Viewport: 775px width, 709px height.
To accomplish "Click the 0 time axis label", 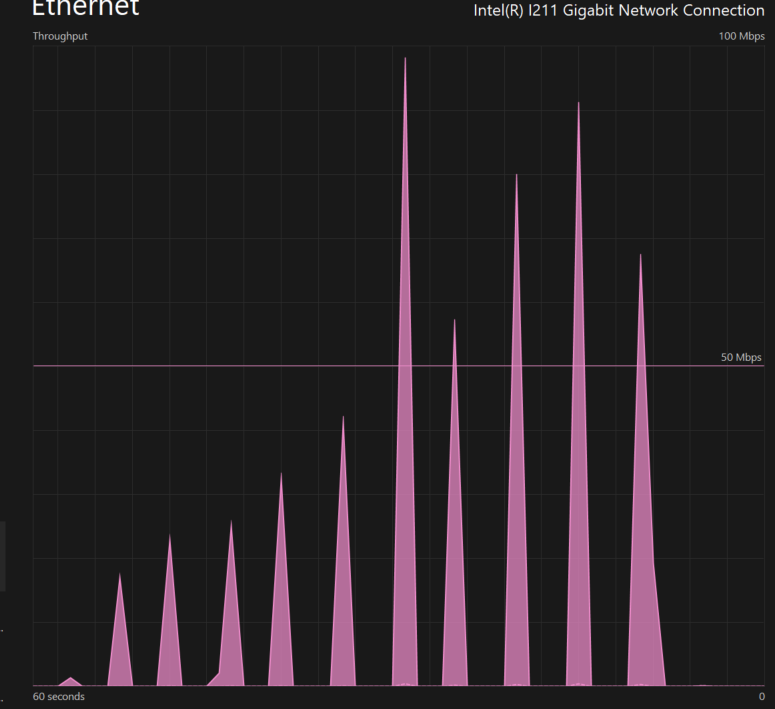I will coord(762,697).
